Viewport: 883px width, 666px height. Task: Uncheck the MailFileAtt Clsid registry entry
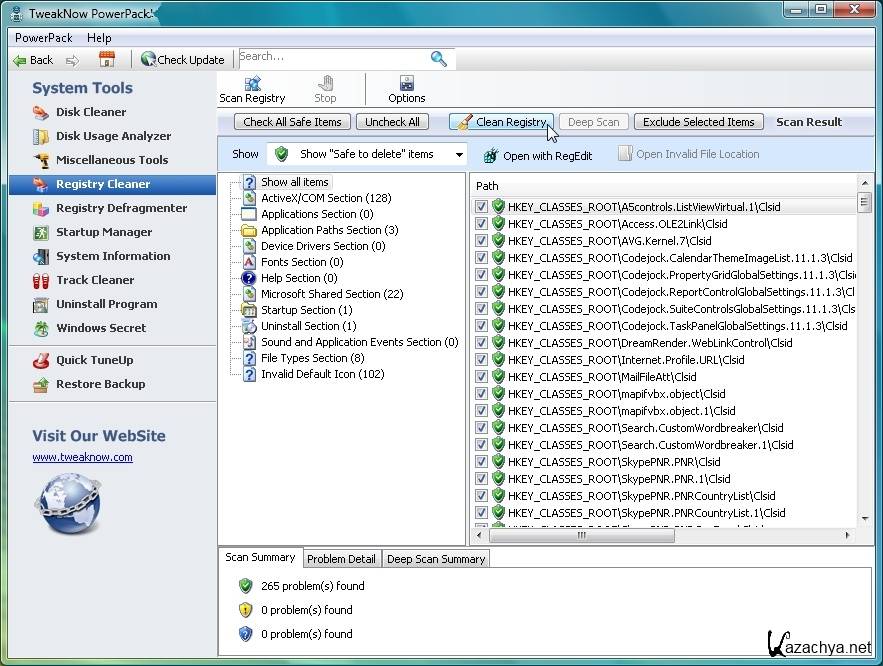click(482, 377)
